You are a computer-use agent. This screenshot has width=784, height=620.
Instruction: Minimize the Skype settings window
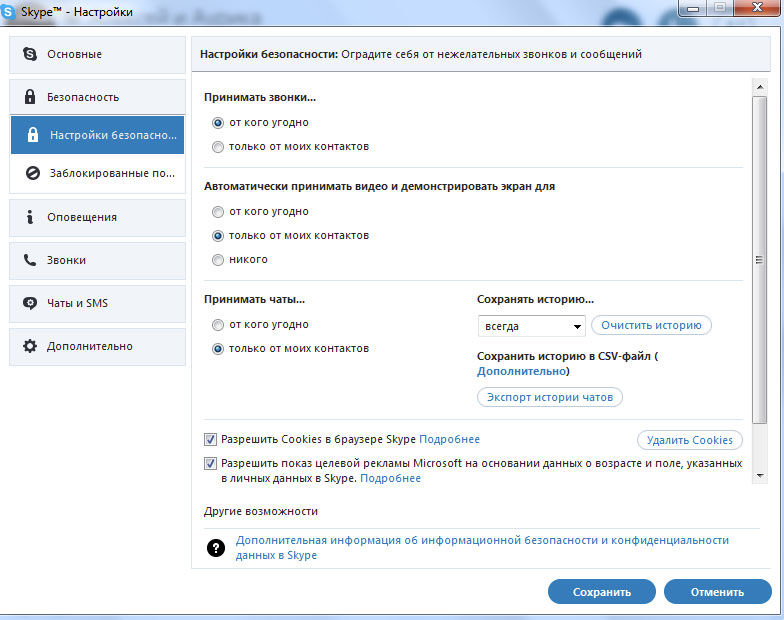692,8
